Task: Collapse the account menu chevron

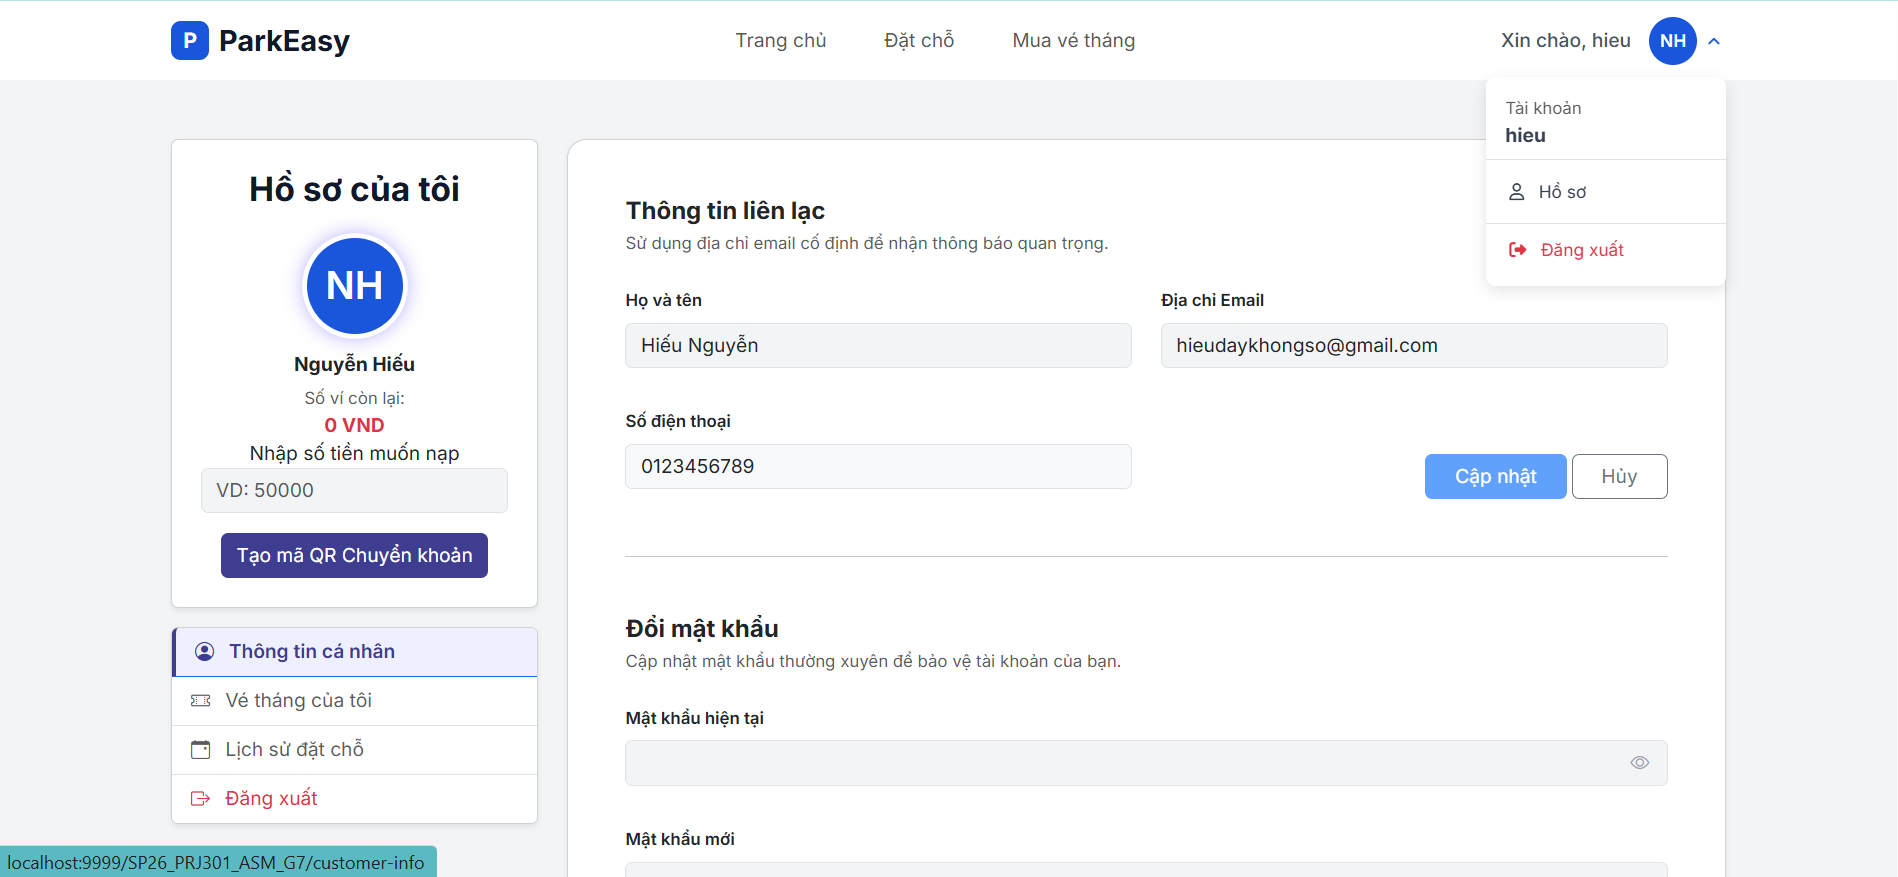Action: [1714, 42]
